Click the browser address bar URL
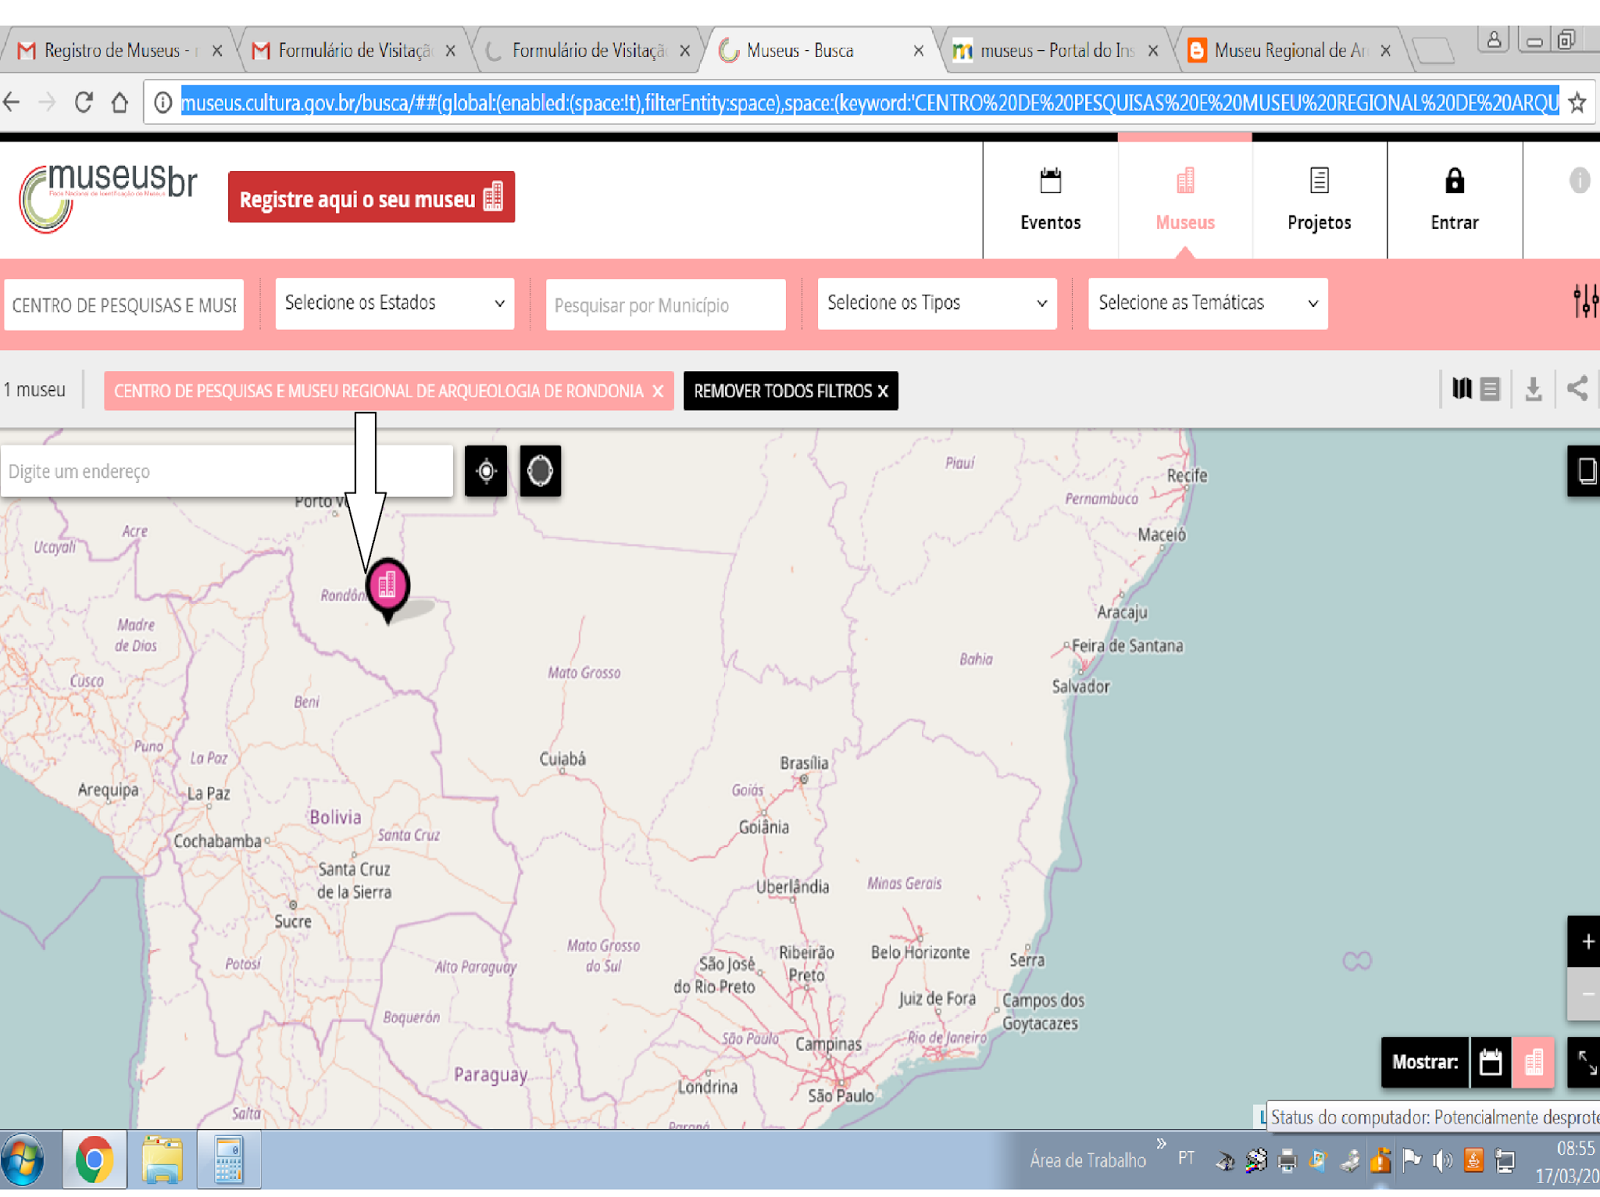 point(869,102)
